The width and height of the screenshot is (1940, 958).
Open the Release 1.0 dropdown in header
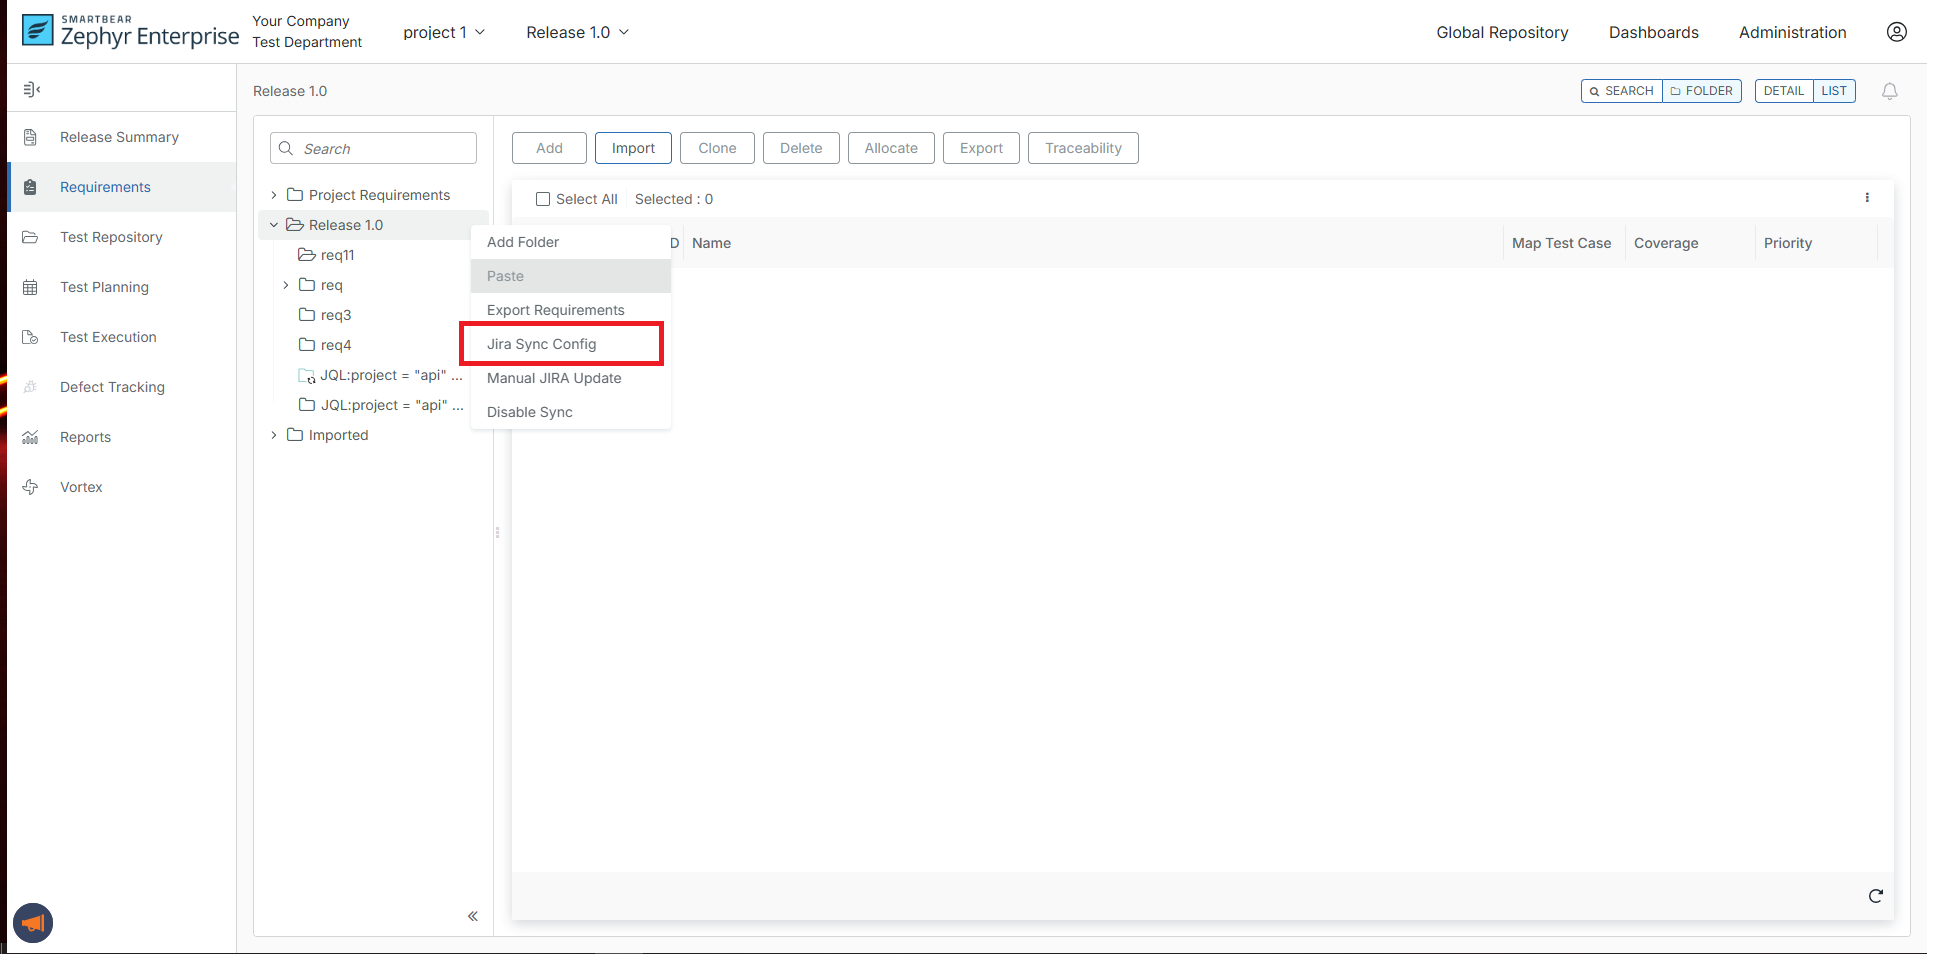(x=577, y=32)
